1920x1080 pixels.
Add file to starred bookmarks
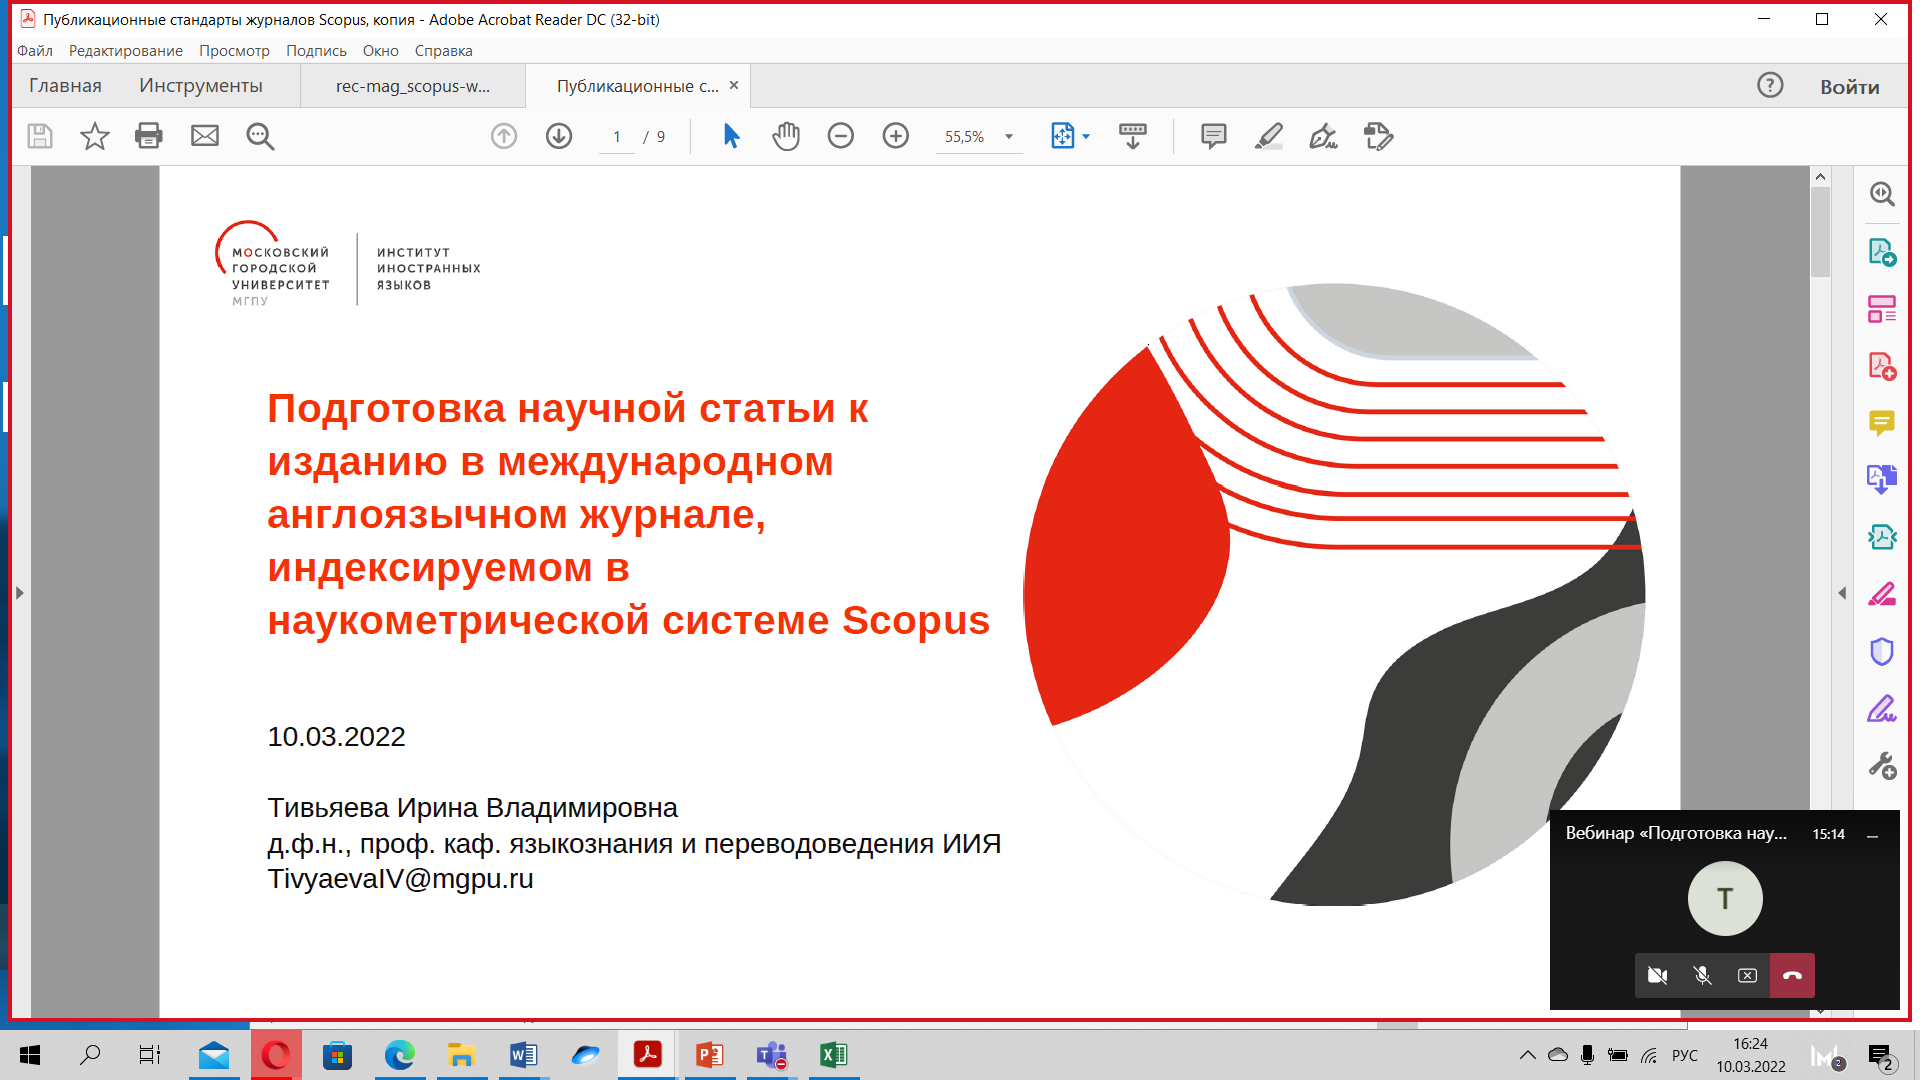tap(95, 136)
